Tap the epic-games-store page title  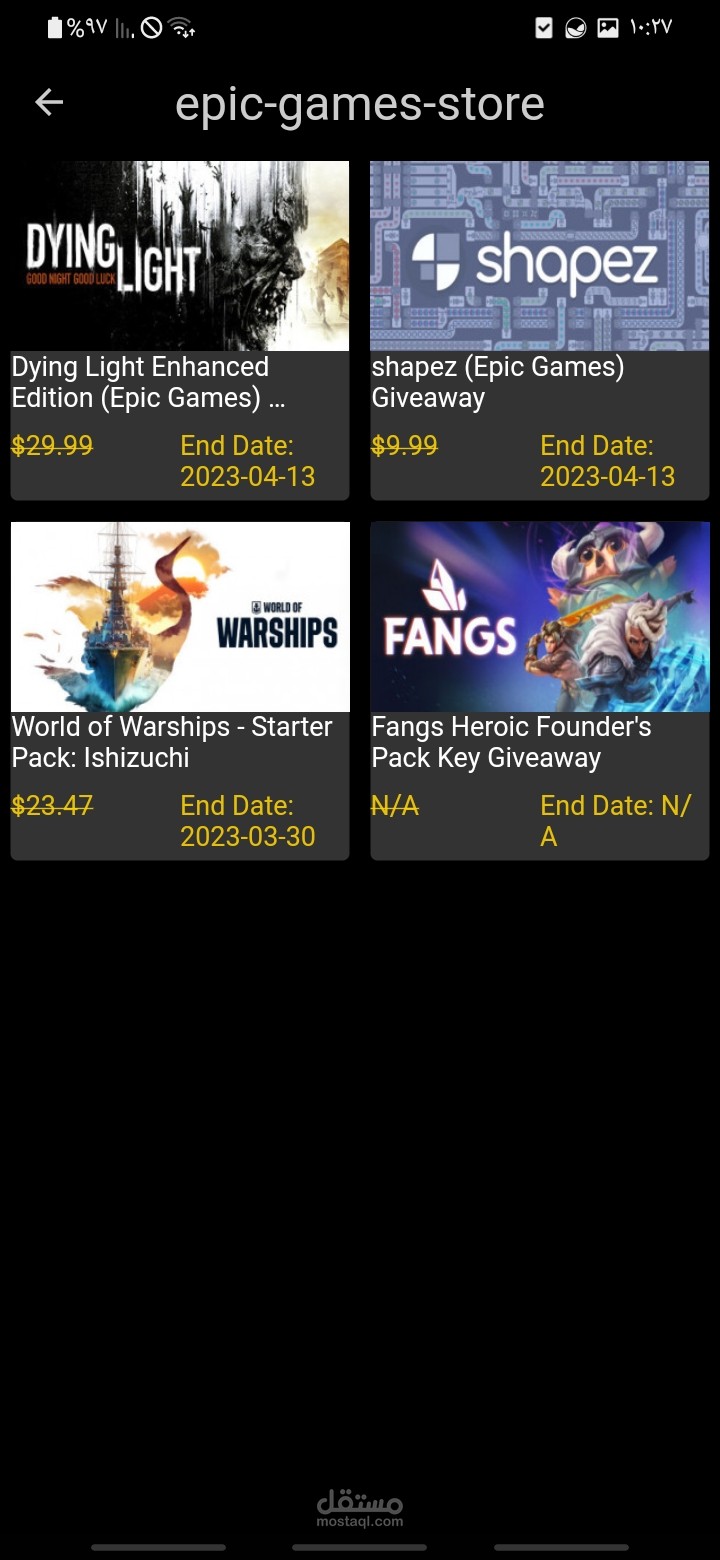click(x=360, y=104)
